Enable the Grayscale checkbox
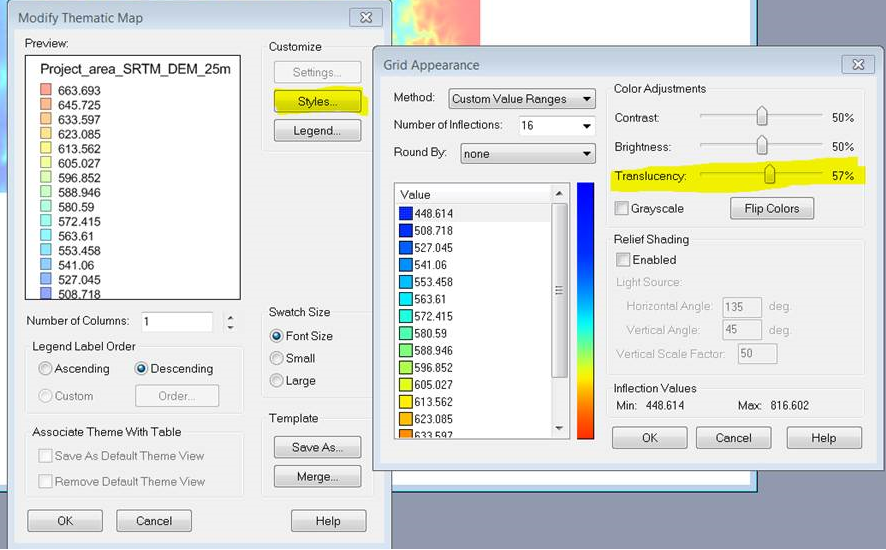 (622, 209)
